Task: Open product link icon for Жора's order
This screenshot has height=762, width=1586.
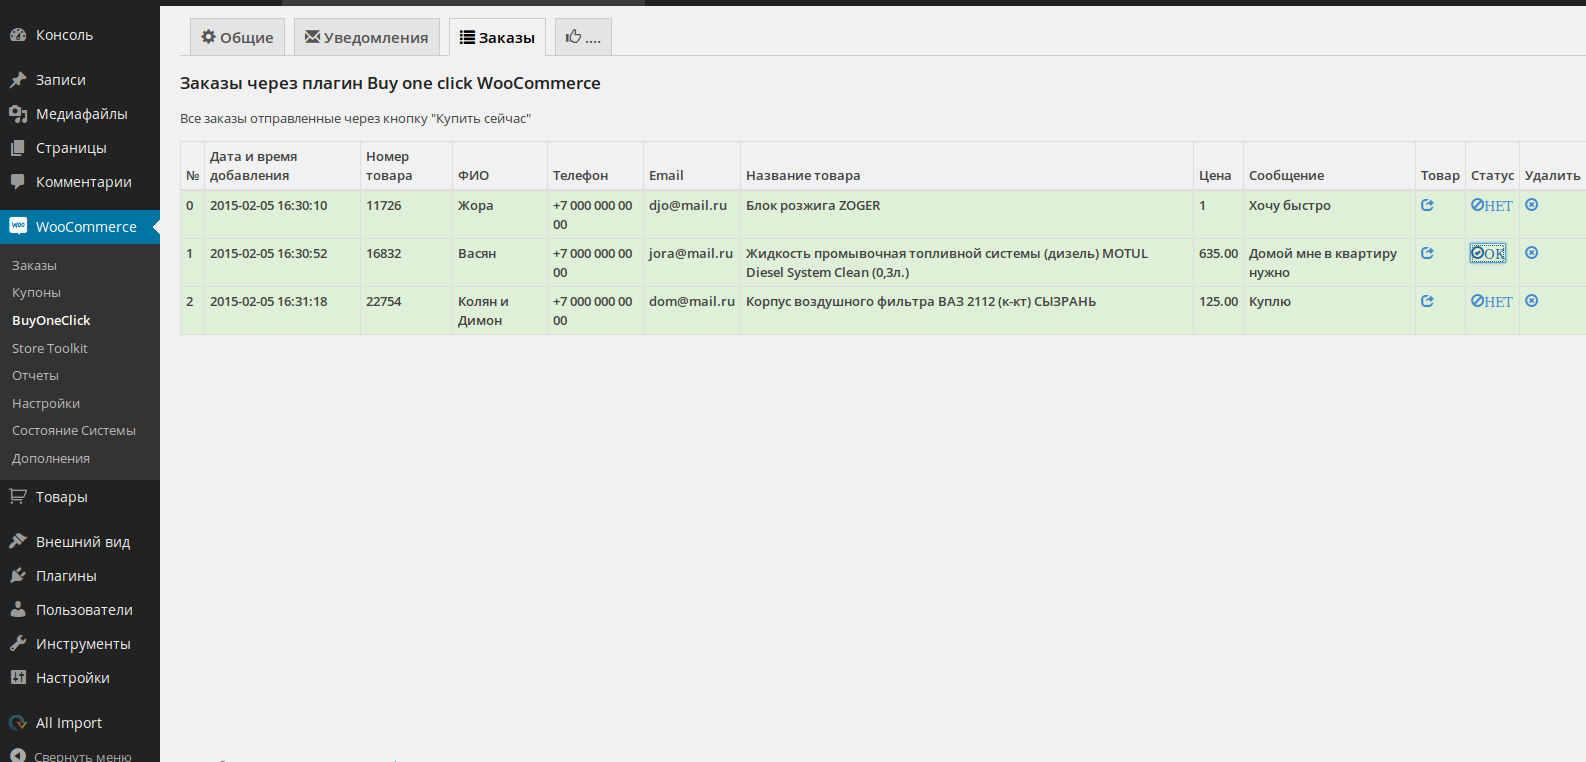Action: tap(1427, 205)
